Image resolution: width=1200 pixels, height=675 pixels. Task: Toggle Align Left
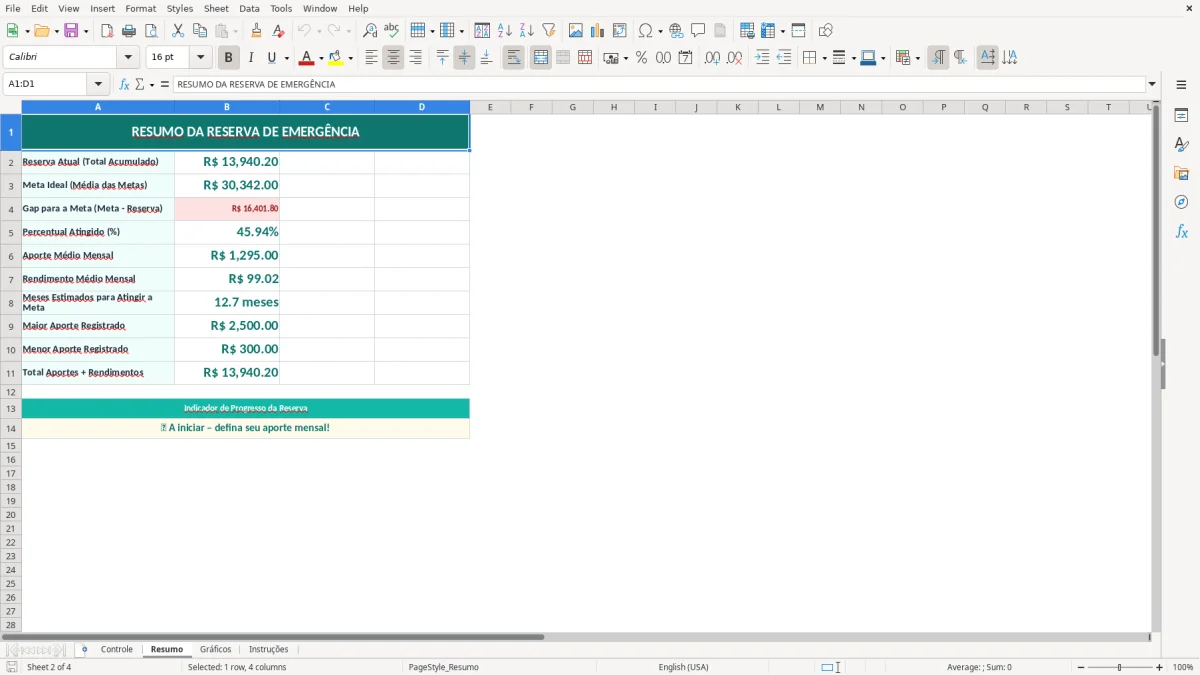[371, 58]
